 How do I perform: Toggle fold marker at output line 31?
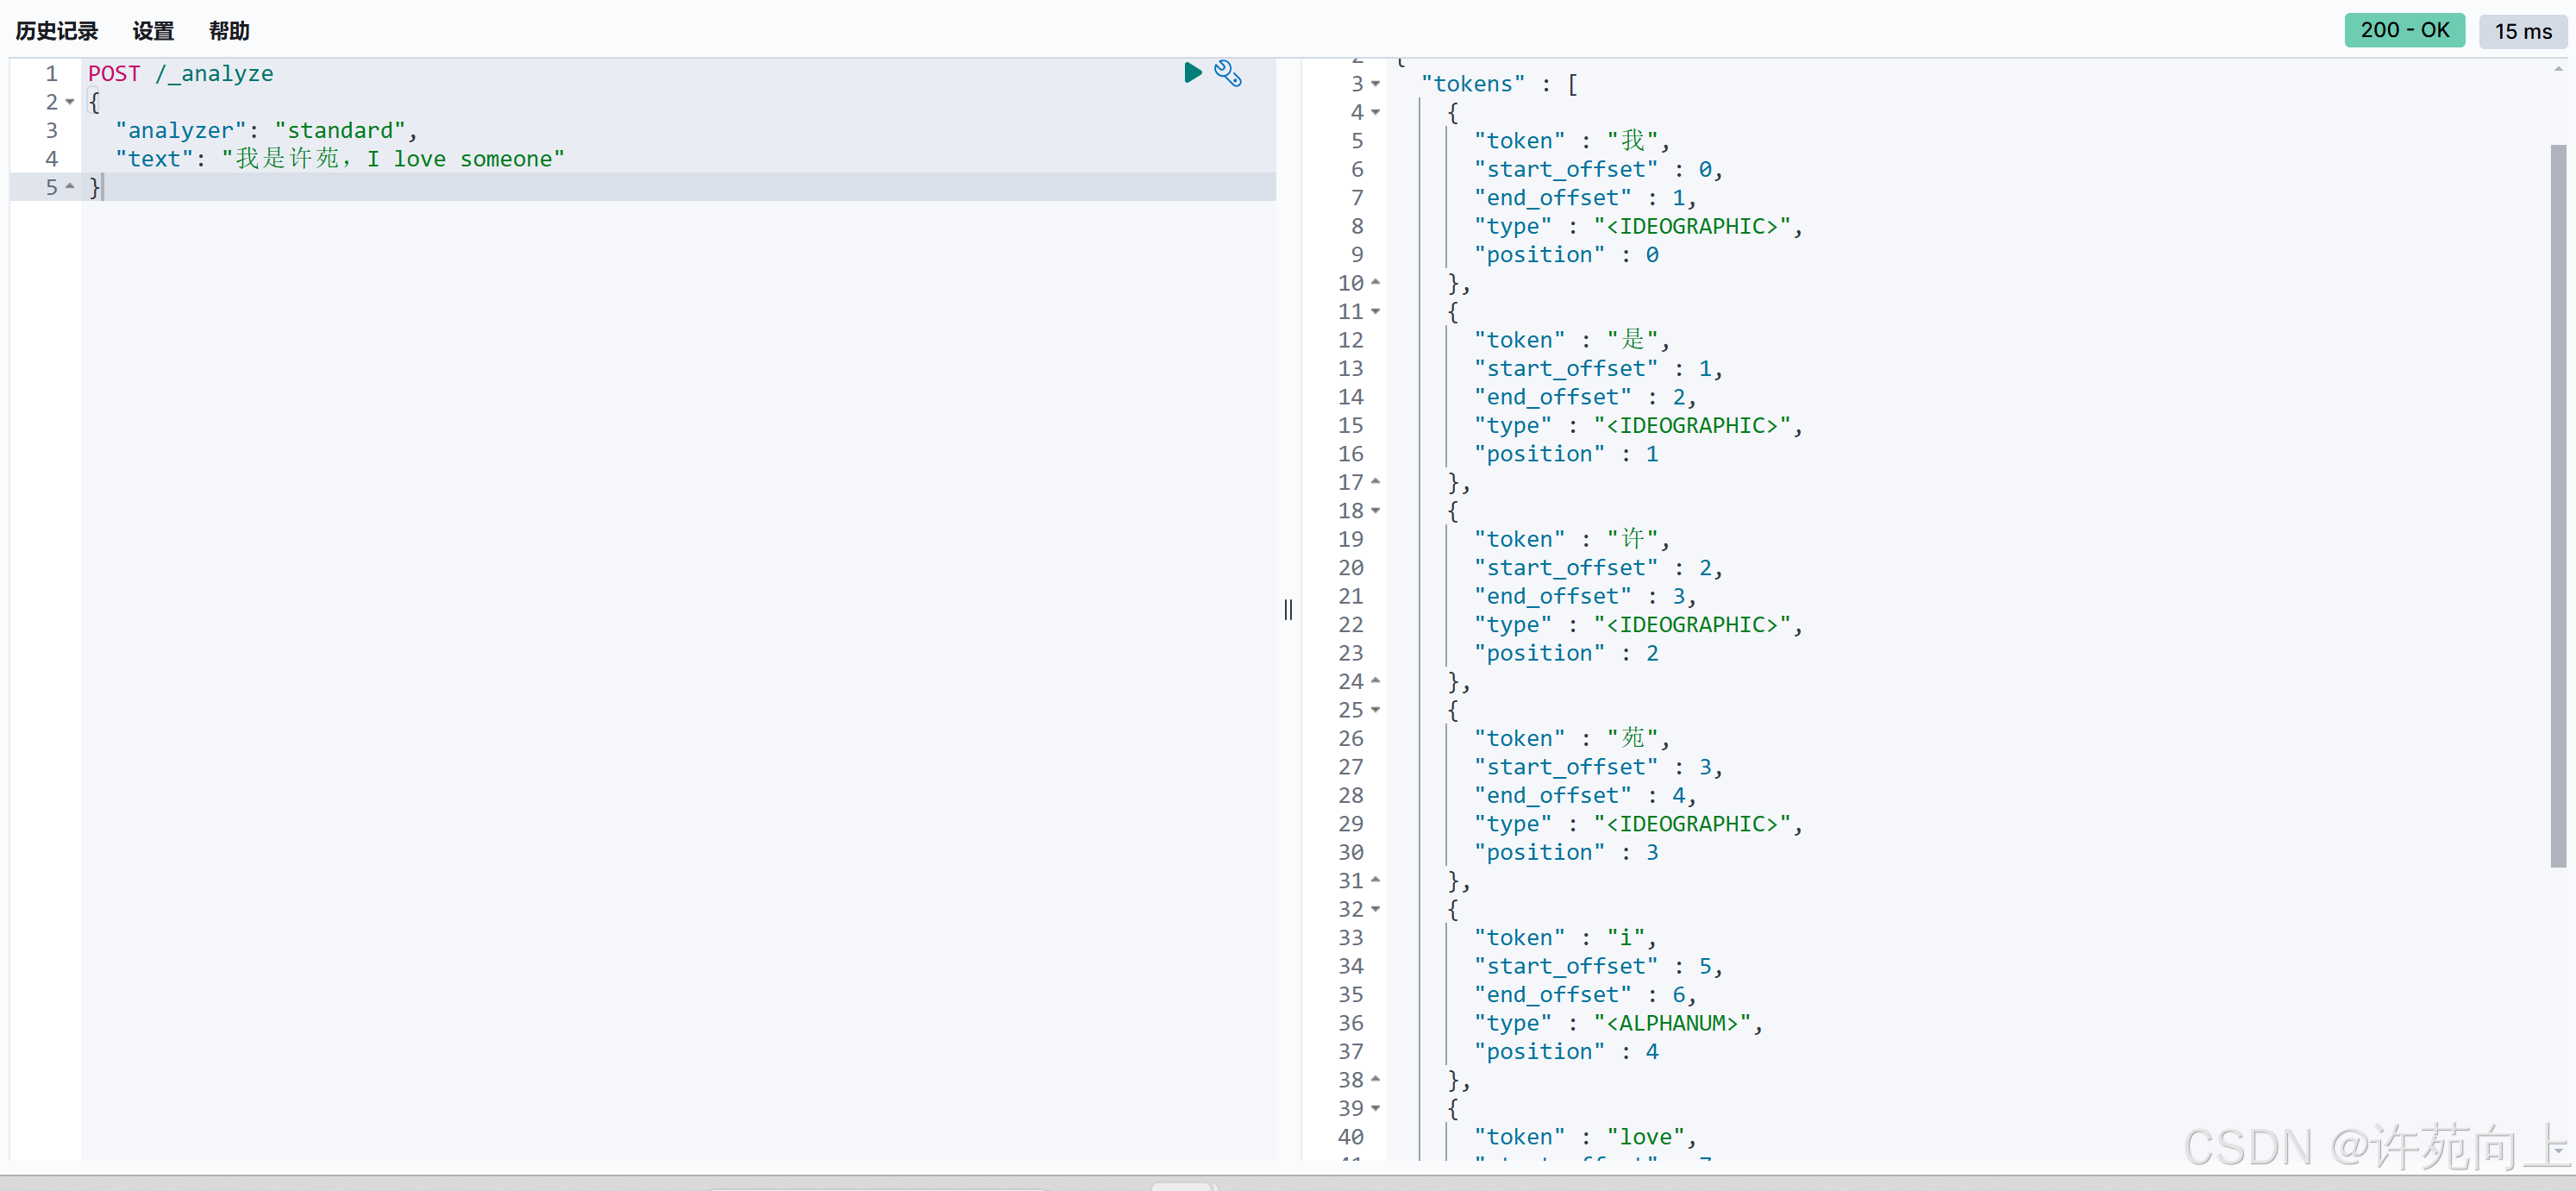point(1376,880)
